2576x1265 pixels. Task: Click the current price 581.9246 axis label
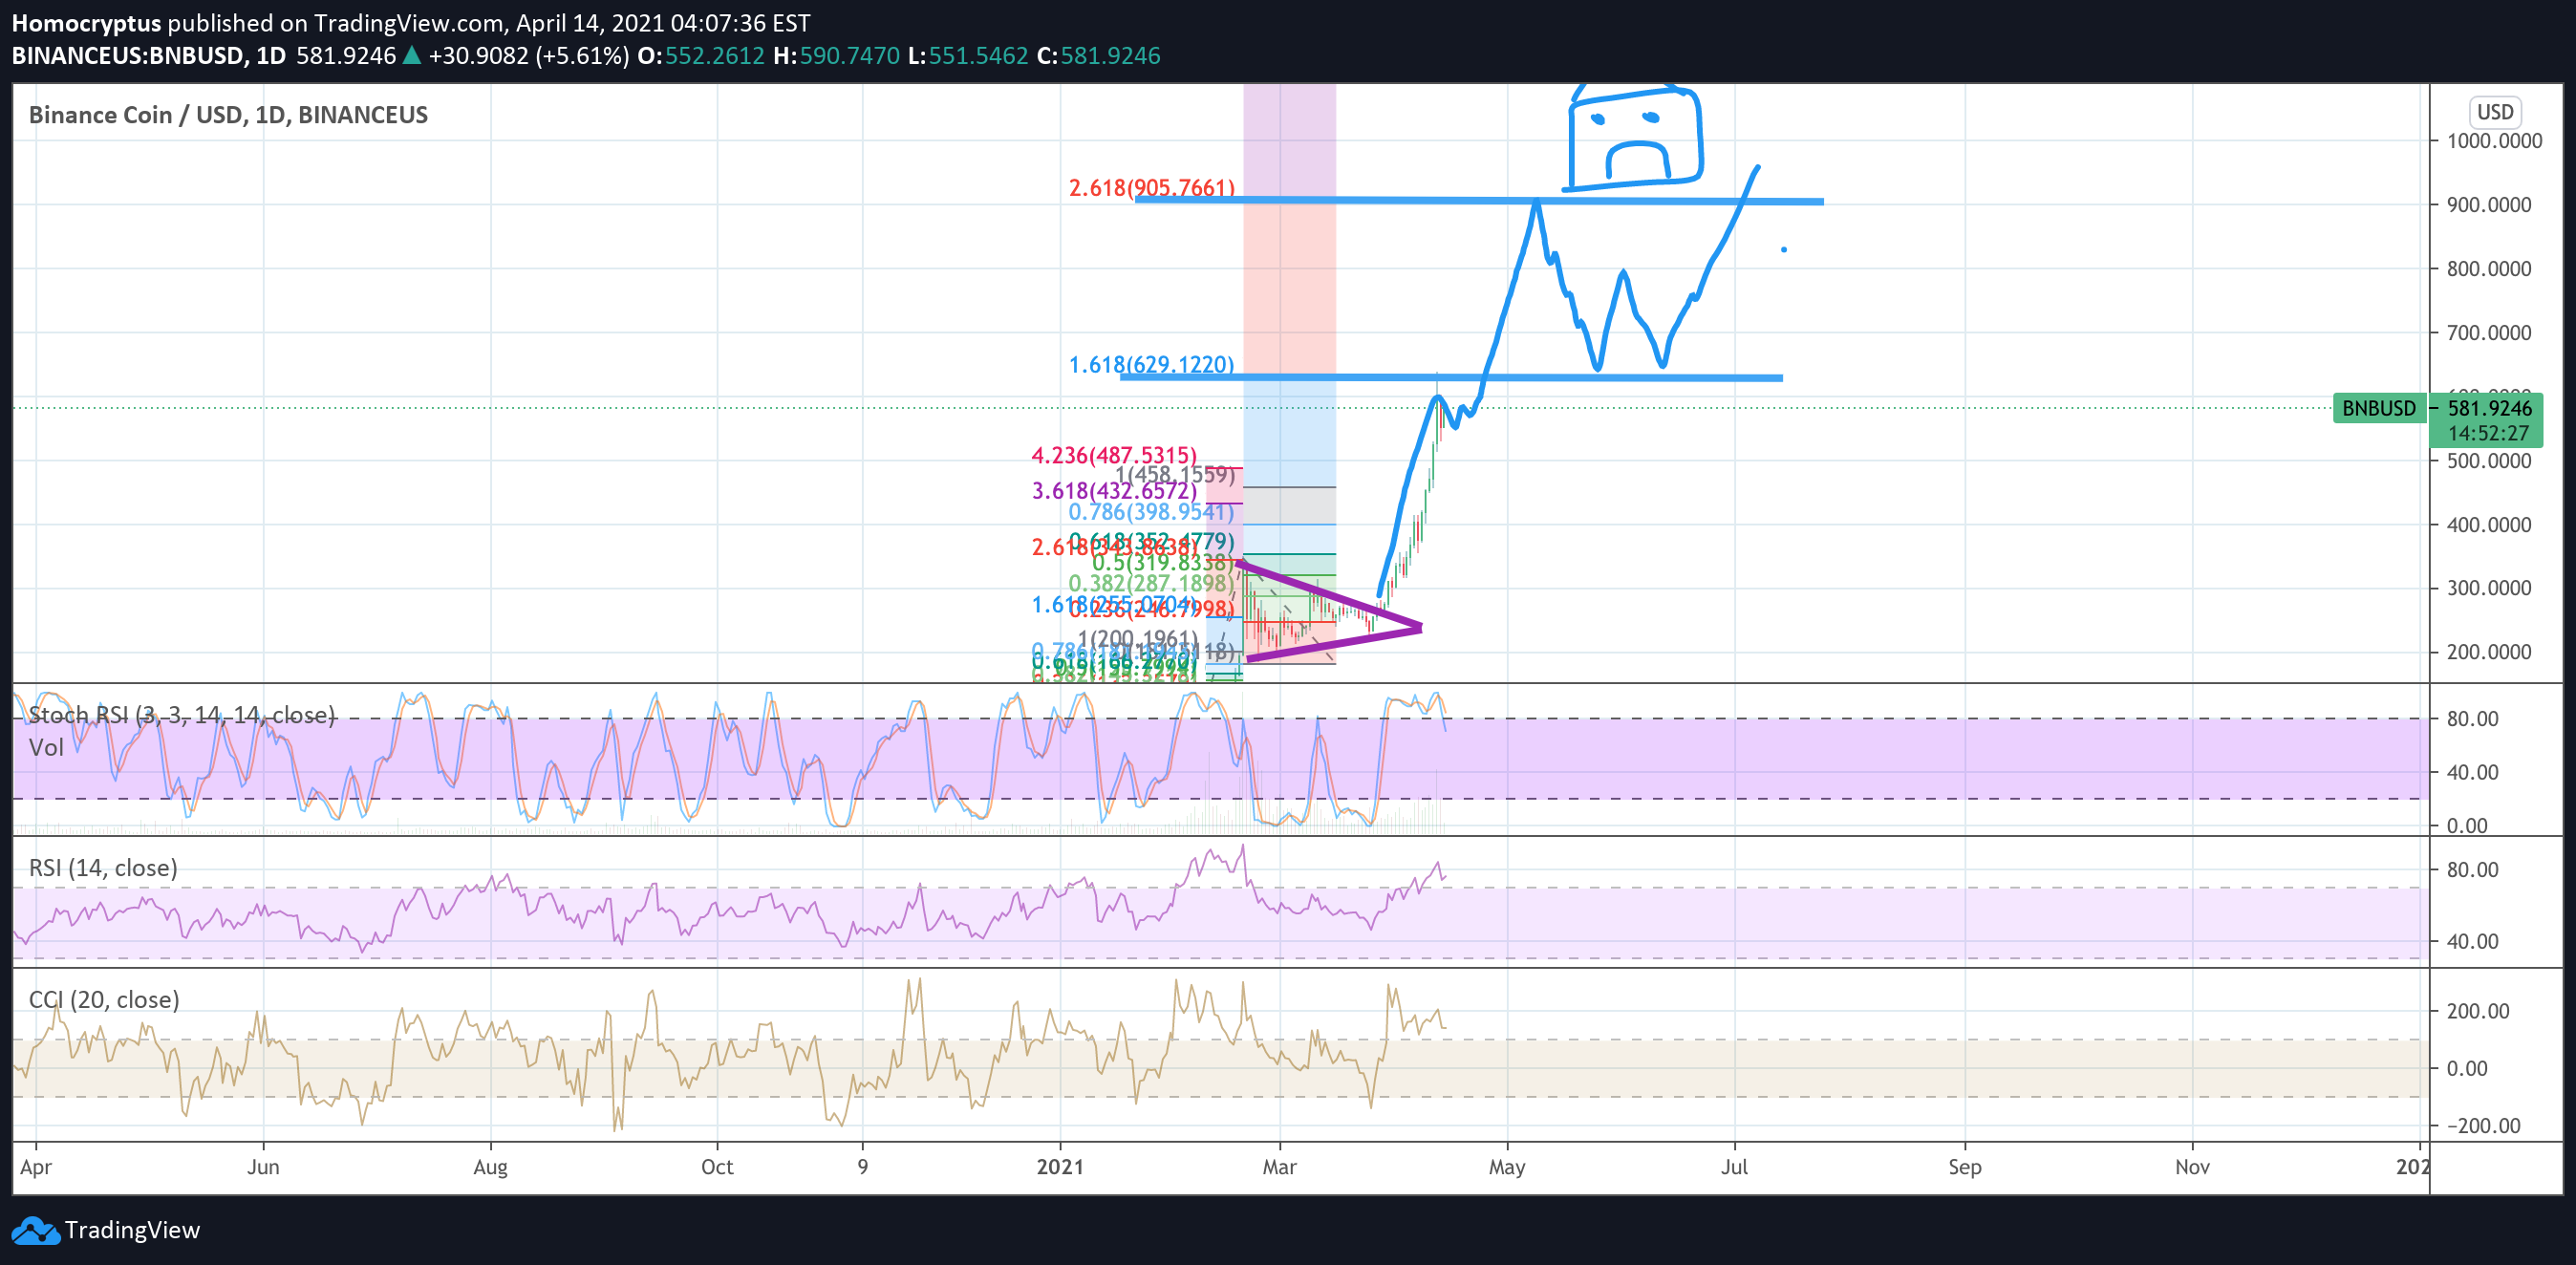coord(2489,408)
